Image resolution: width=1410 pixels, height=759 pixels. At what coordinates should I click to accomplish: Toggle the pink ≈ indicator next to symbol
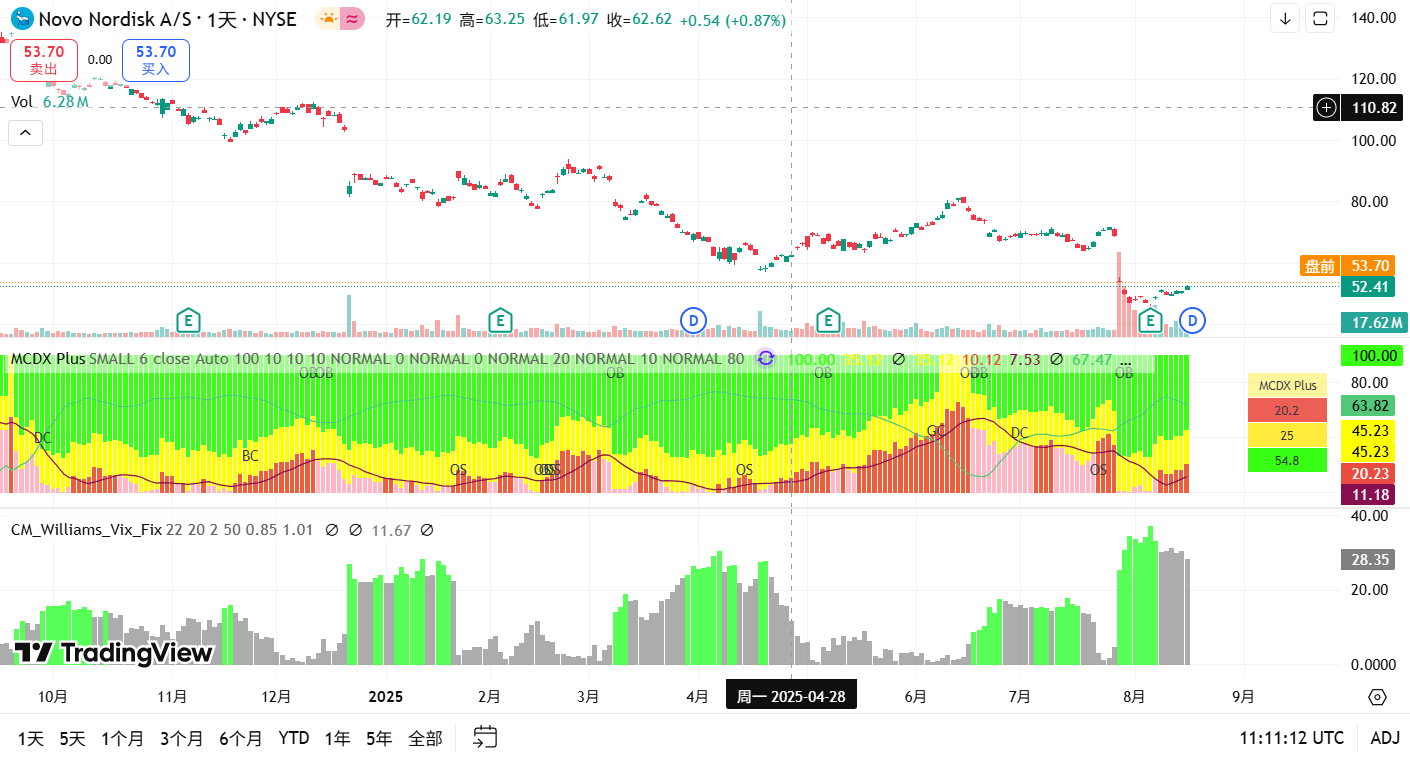coord(351,19)
